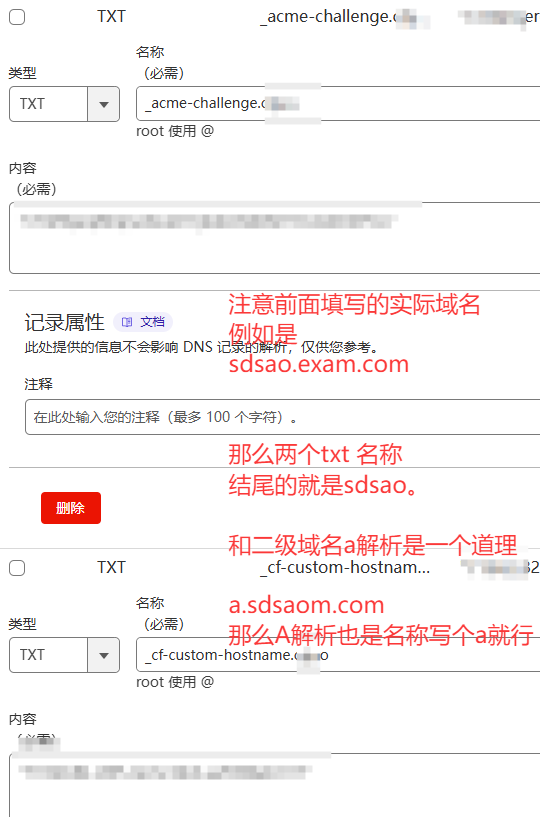Tick the checkbox for the _acme-challenge TXT record
540x817 pixels.
(17, 17)
